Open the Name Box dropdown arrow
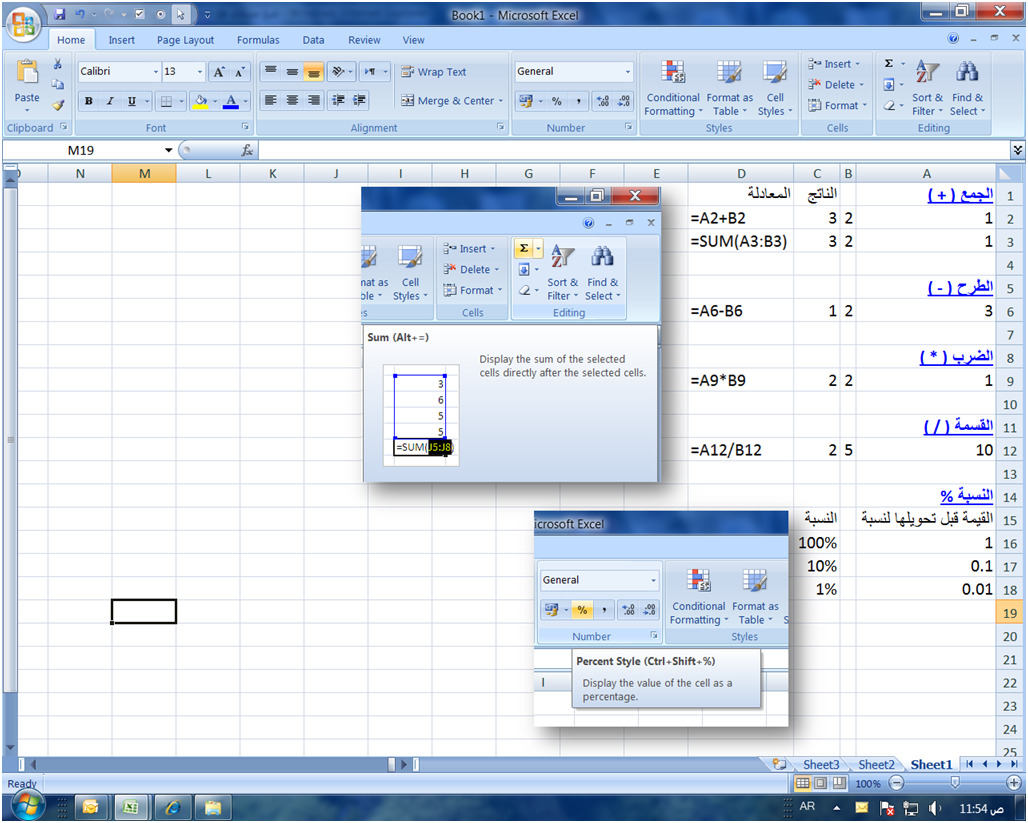 tap(169, 150)
